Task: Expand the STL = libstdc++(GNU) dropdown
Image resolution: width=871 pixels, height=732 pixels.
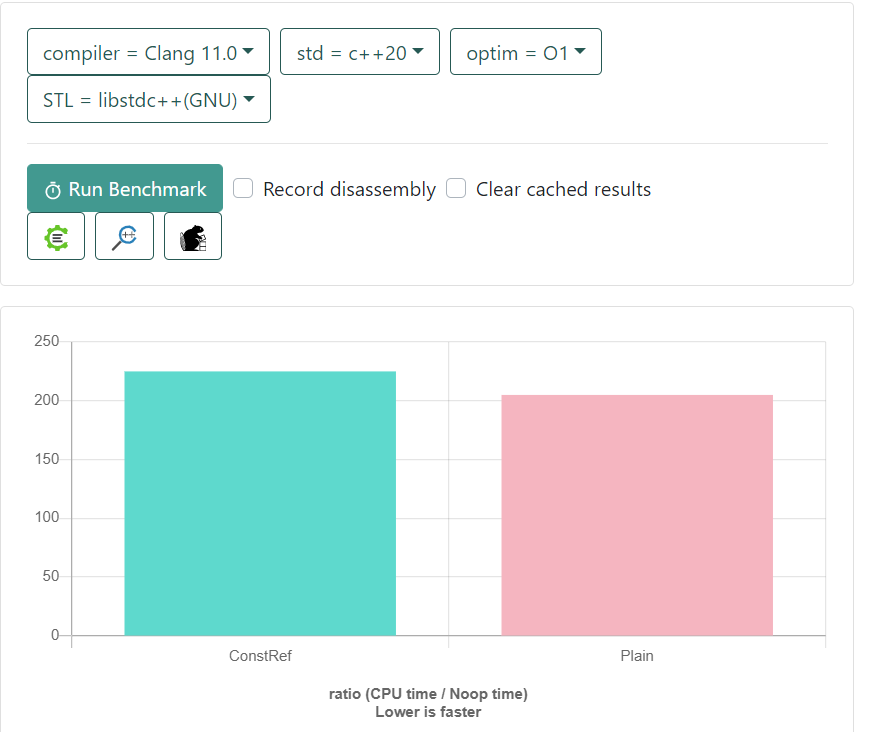Action: (148, 100)
